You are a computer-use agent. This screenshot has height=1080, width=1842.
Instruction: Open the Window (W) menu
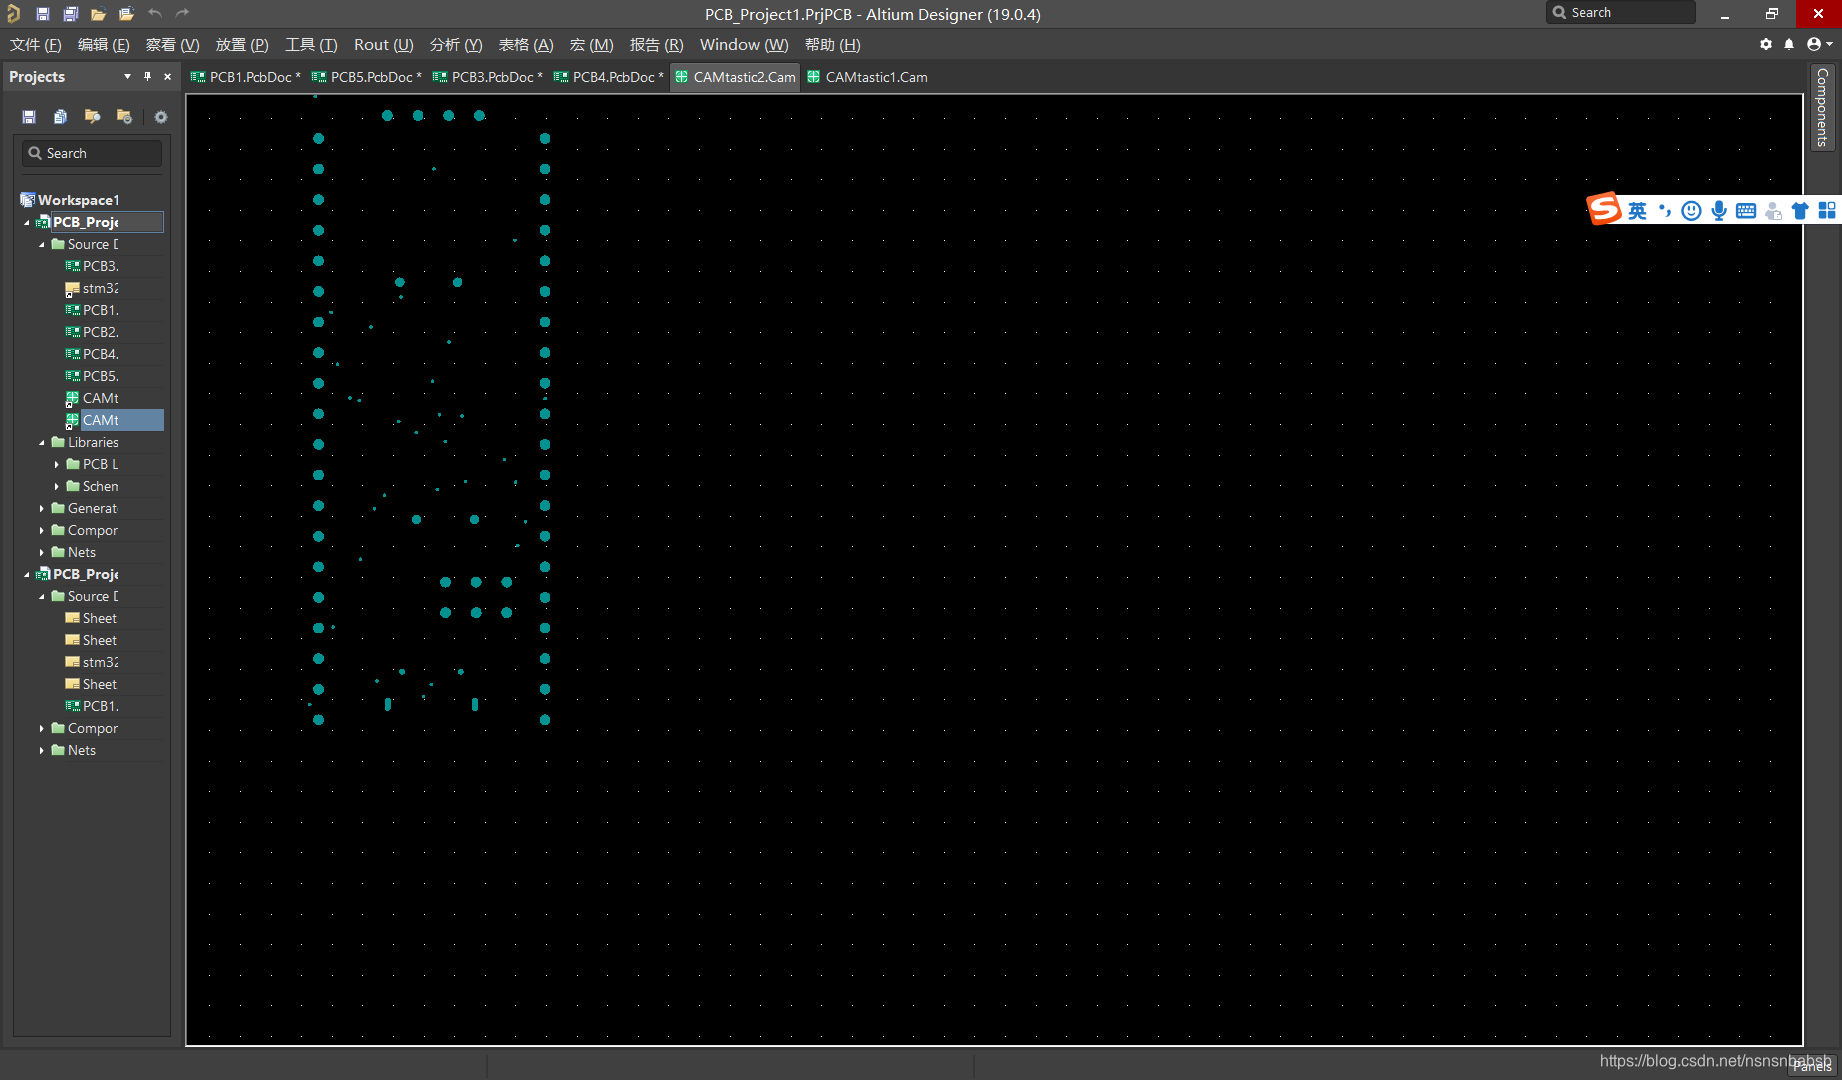click(744, 45)
